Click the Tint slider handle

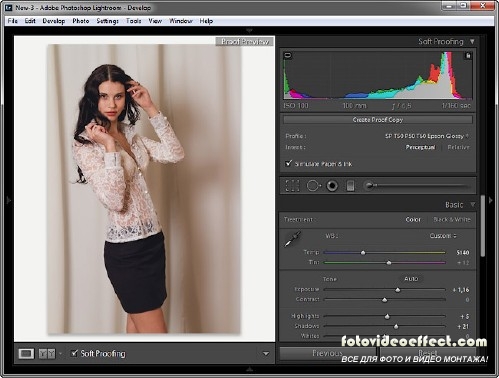(389, 263)
